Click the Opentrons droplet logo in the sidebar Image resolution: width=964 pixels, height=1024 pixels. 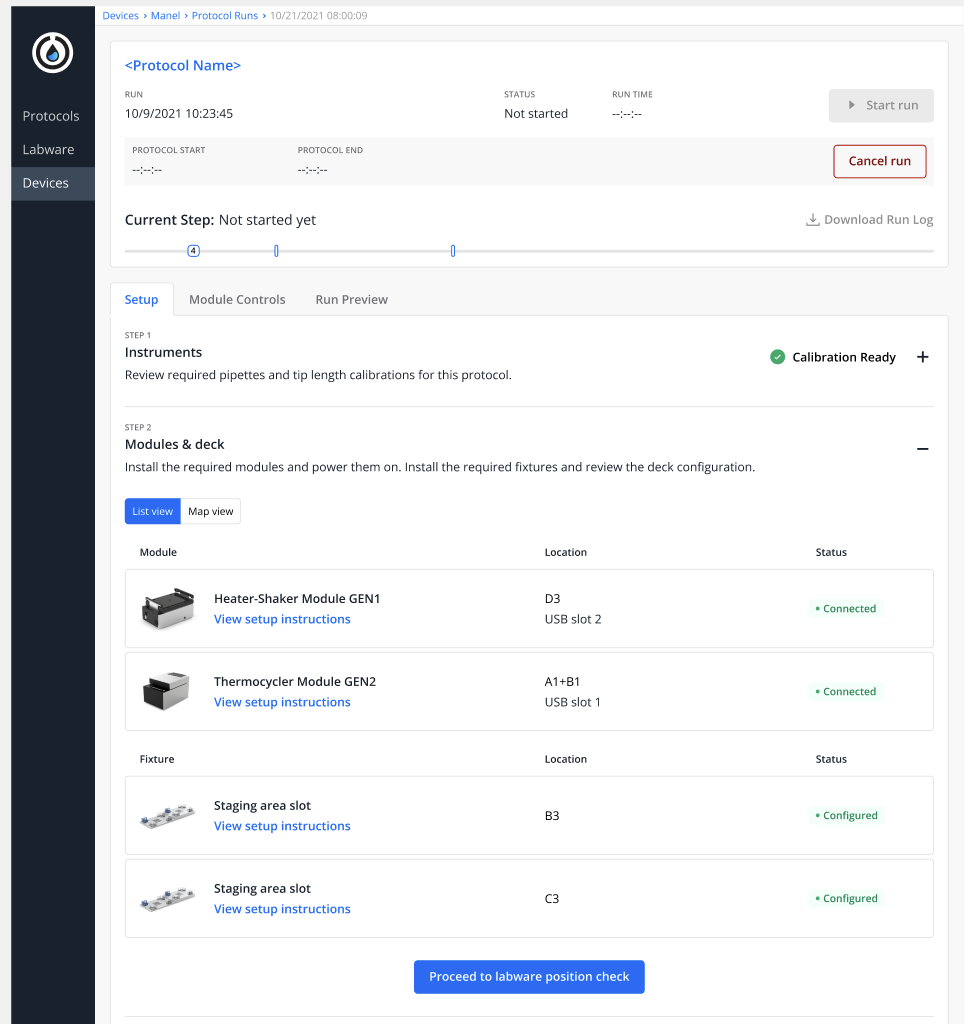pos(52,53)
